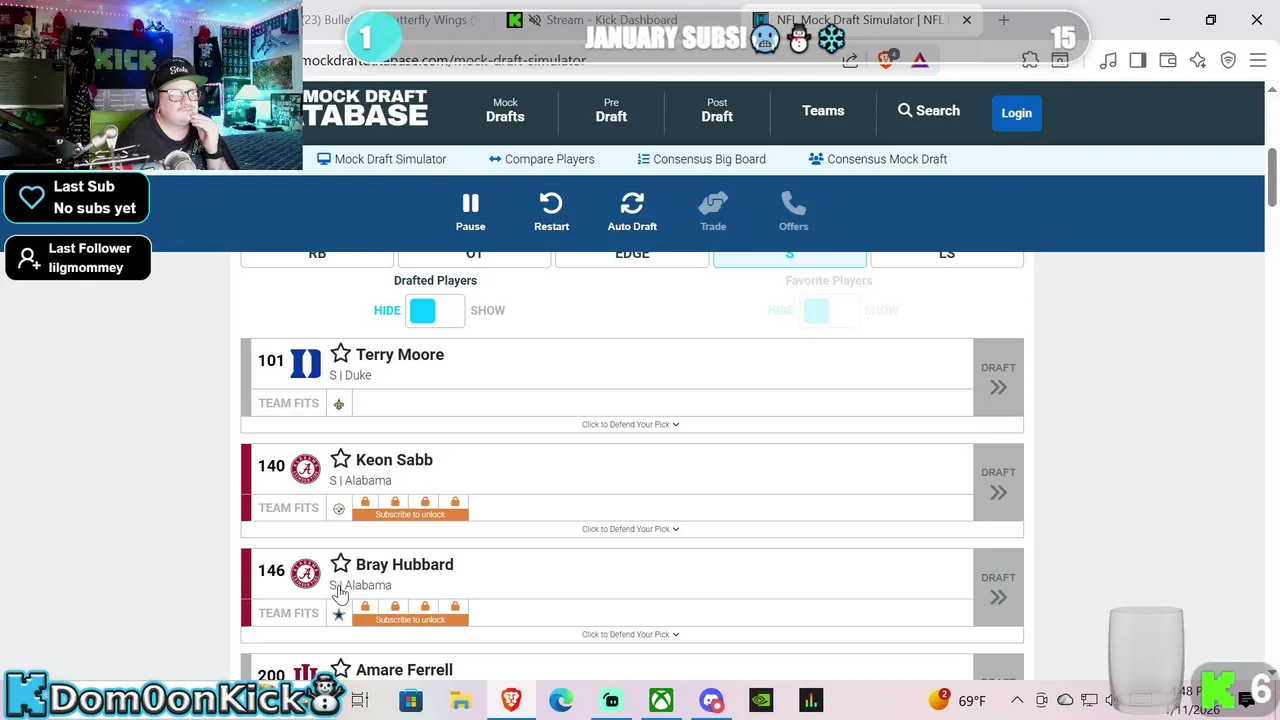Open the Trade option
Image resolution: width=1280 pixels, height=720 pixels.
(713, 212)
